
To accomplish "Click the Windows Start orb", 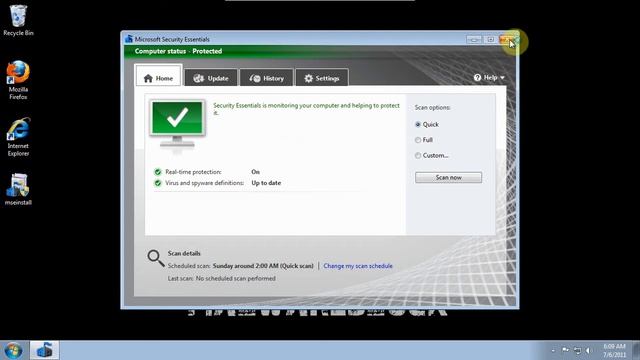I will tap(13, 351).
